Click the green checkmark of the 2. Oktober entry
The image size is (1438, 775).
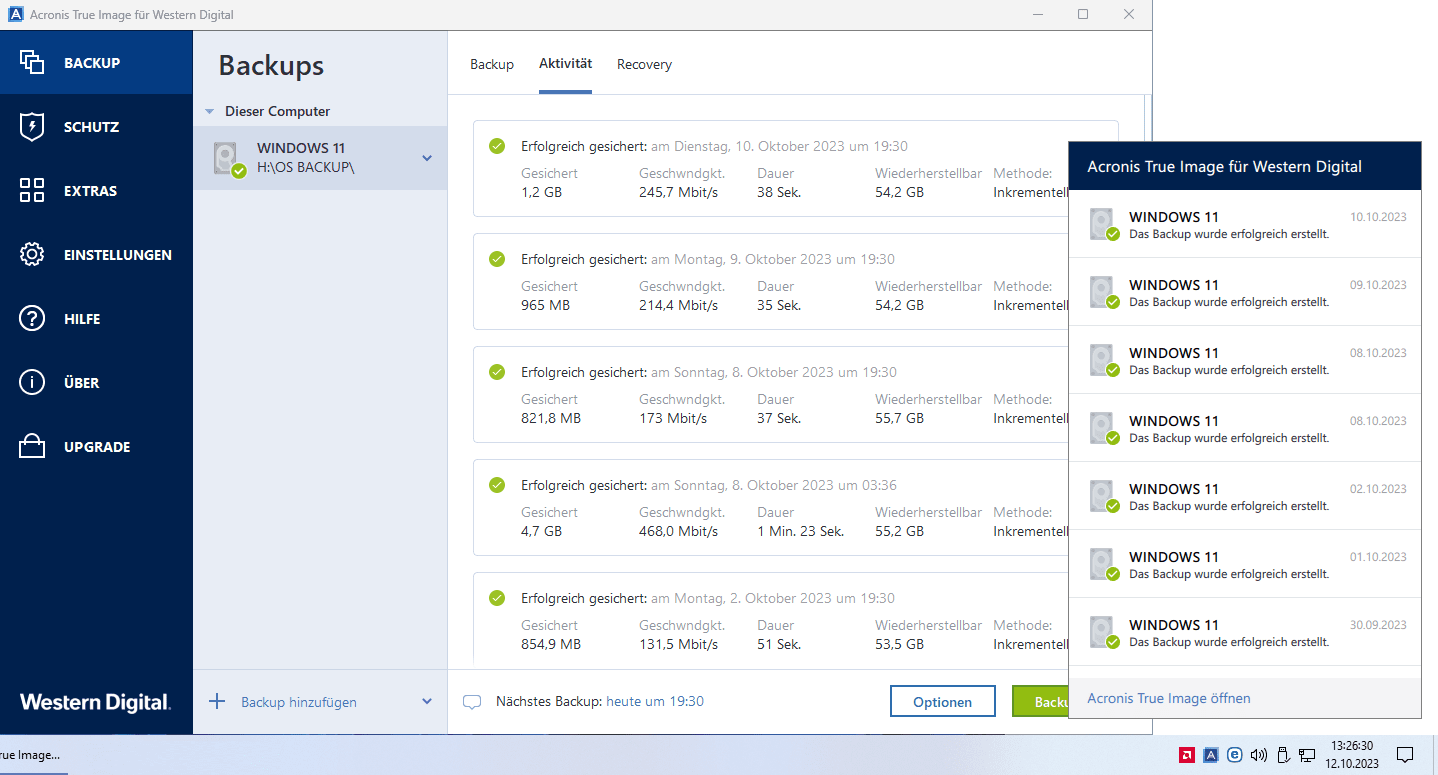tap(497, 598)
